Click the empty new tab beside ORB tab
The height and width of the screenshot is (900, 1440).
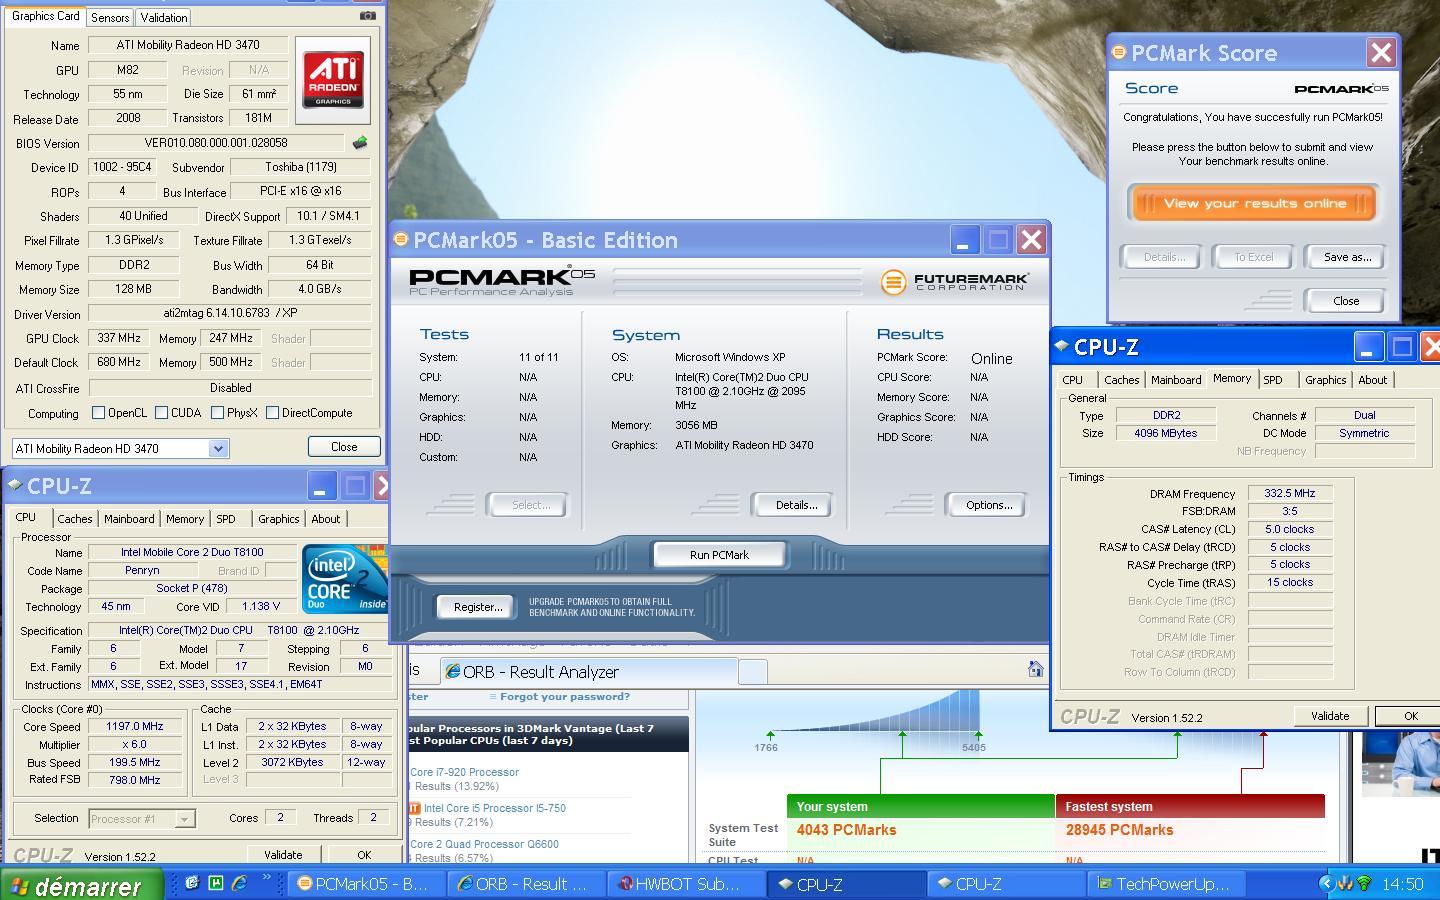pos(753,672)
